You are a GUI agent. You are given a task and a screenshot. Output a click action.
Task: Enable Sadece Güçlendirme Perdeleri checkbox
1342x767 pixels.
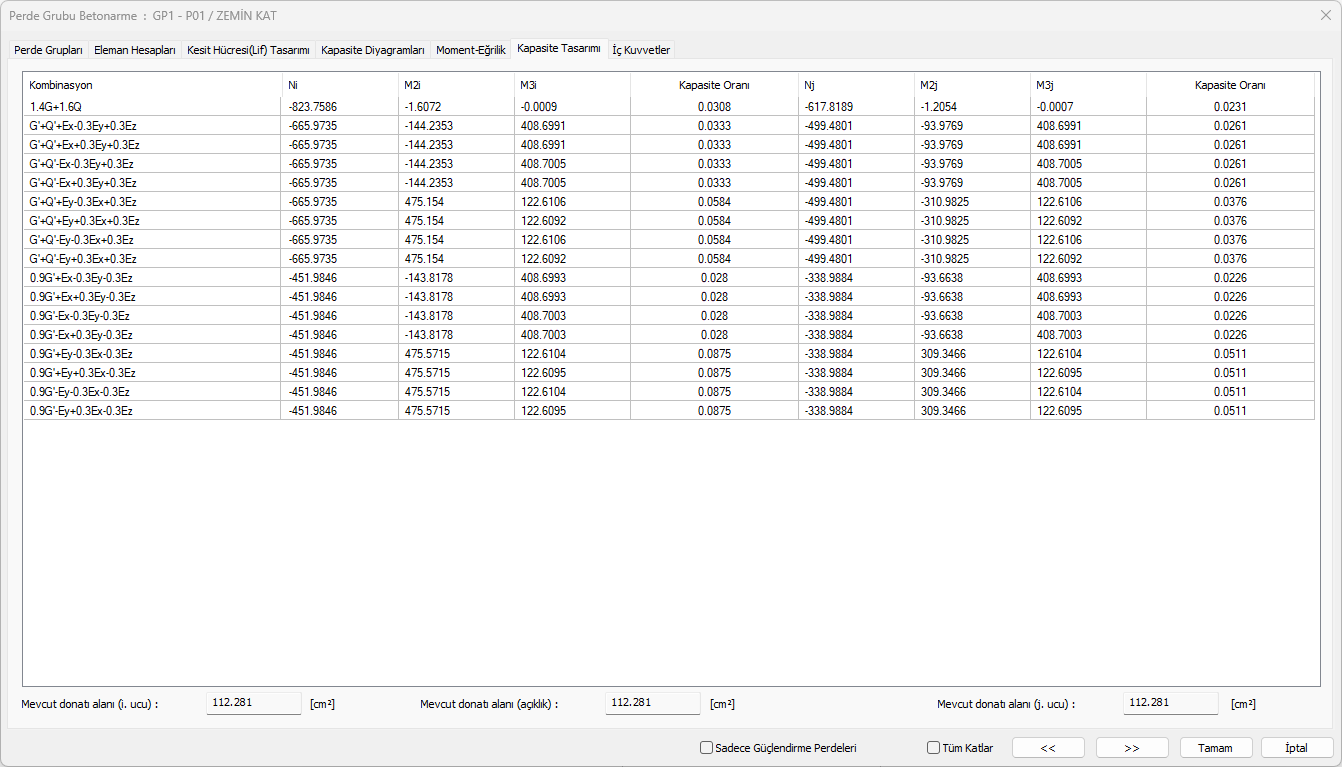707,747
